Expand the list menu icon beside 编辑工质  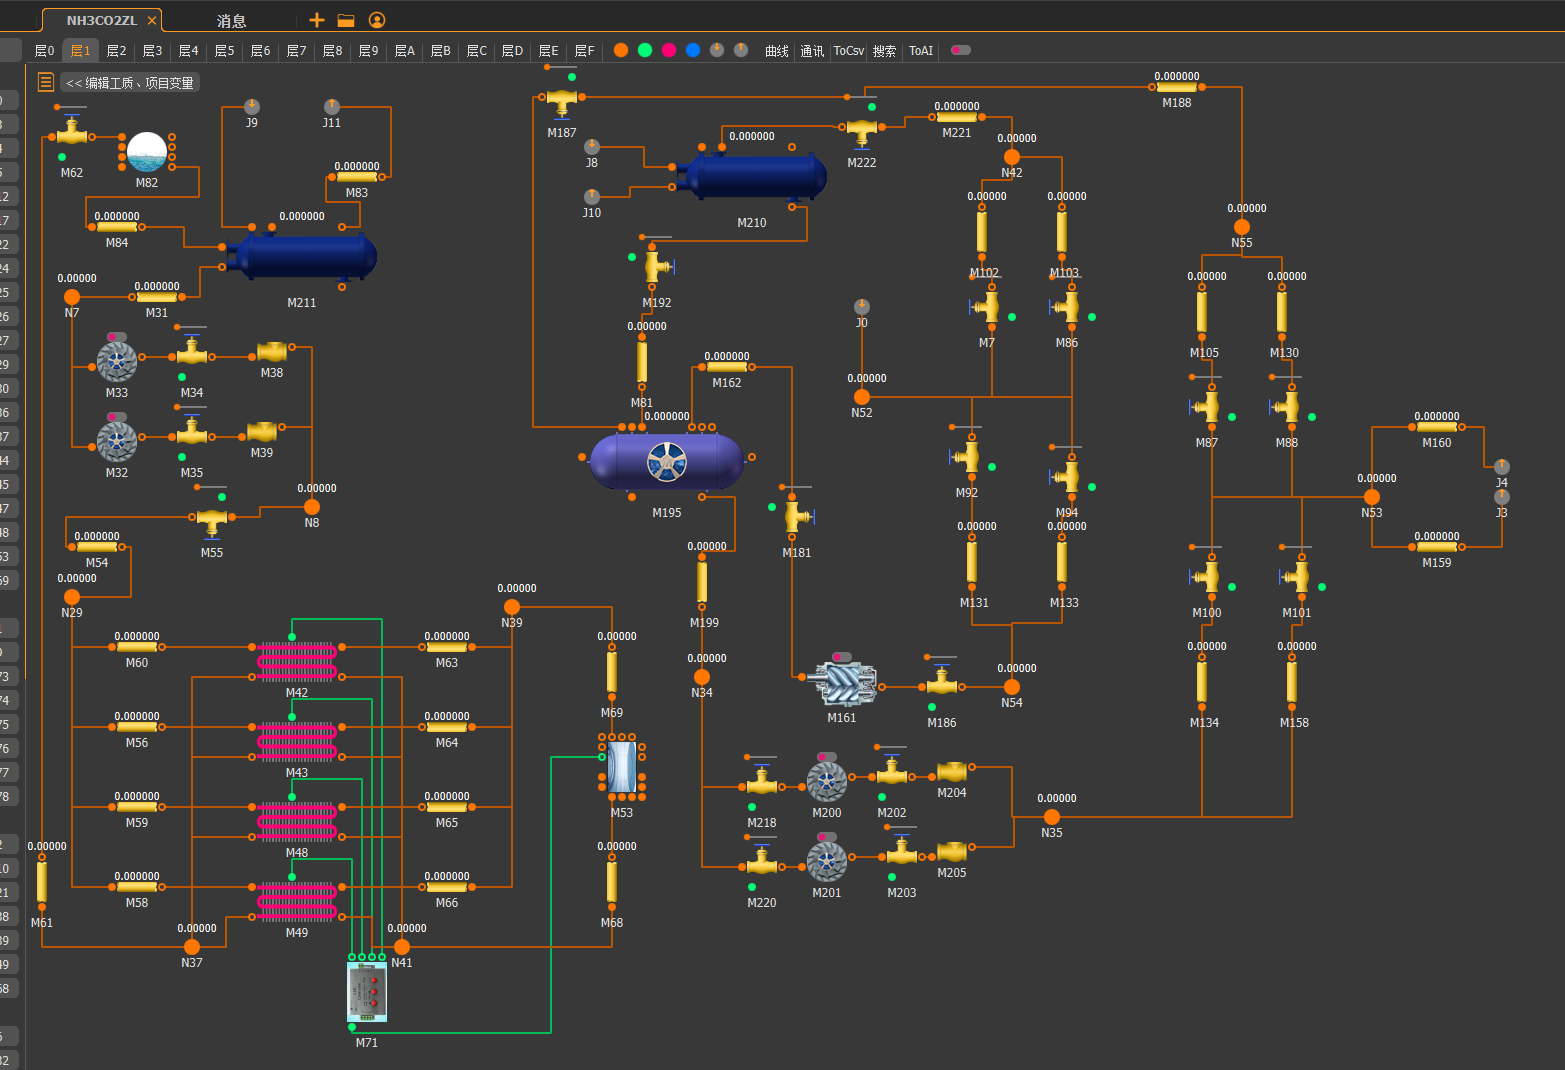(45, 82)
